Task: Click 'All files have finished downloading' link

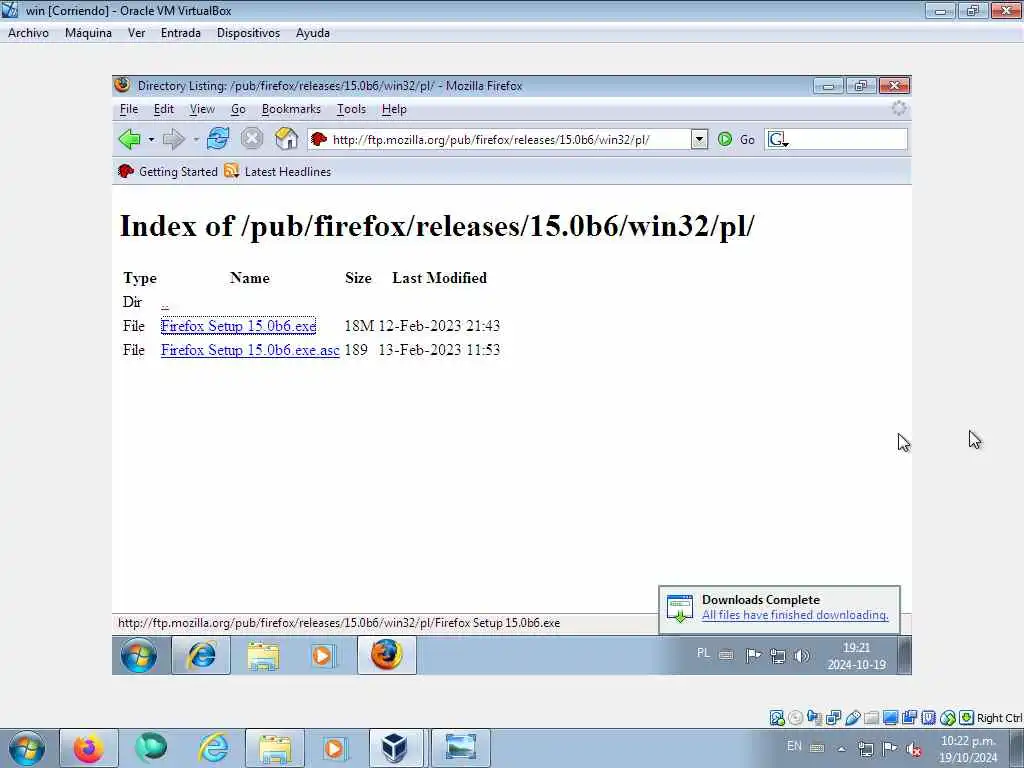Action: pyautogui.click(x=795, y=615)
